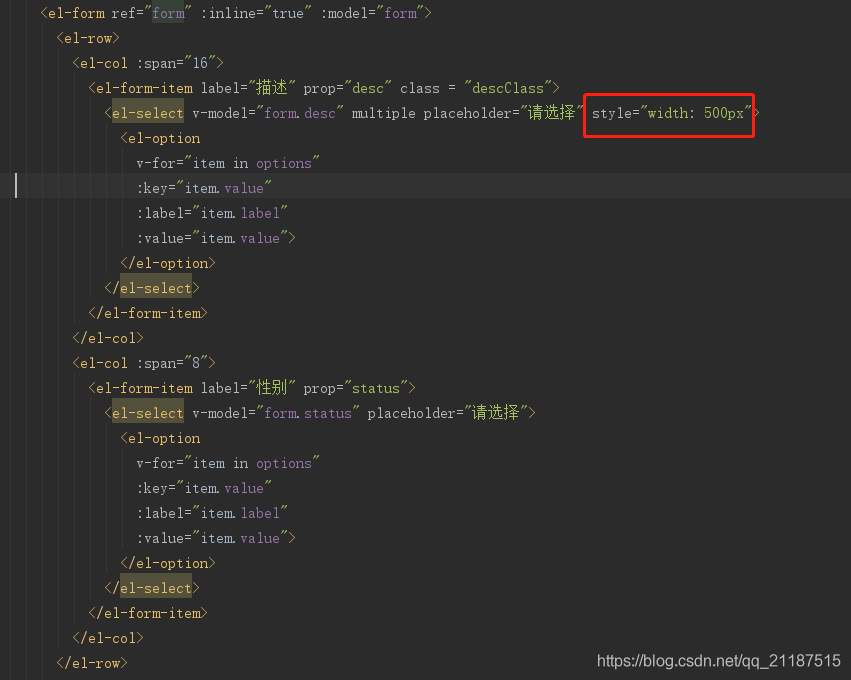This screenshot has height=680, width=851.
Task: Open the blog.csdn.net watermark URL
Action: click(x=718, y=661)
